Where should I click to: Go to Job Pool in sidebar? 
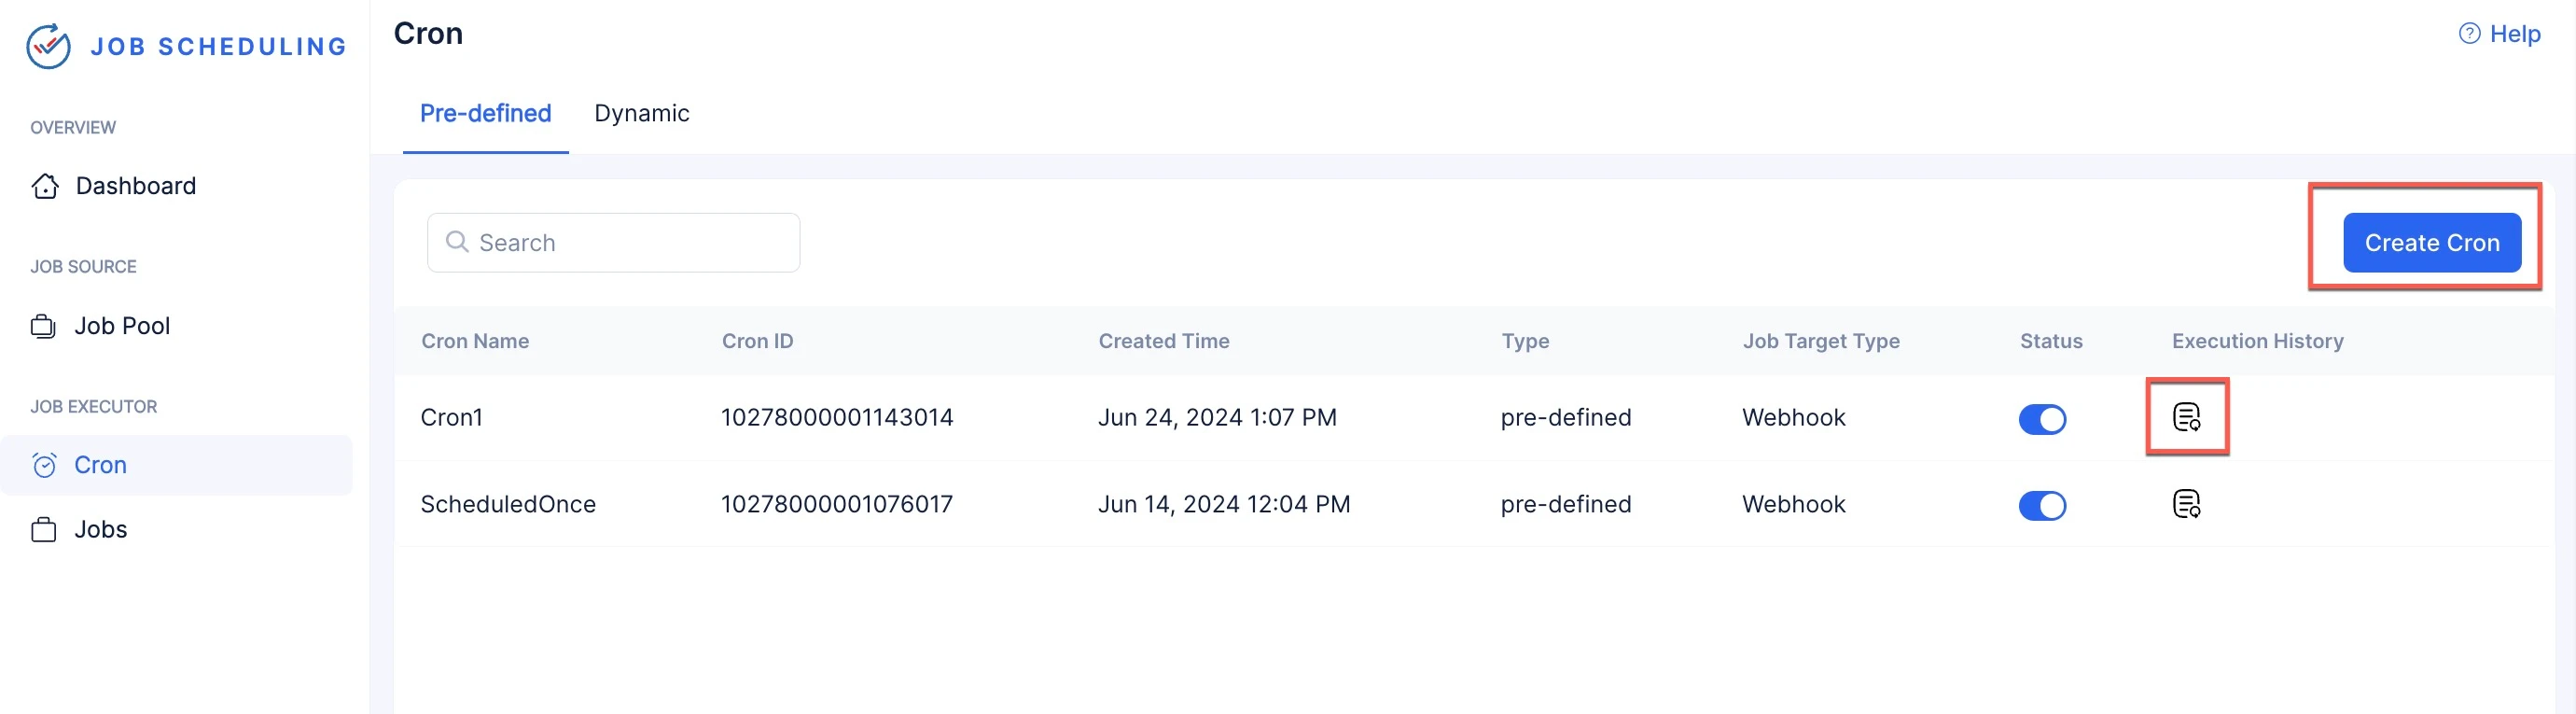122,326
